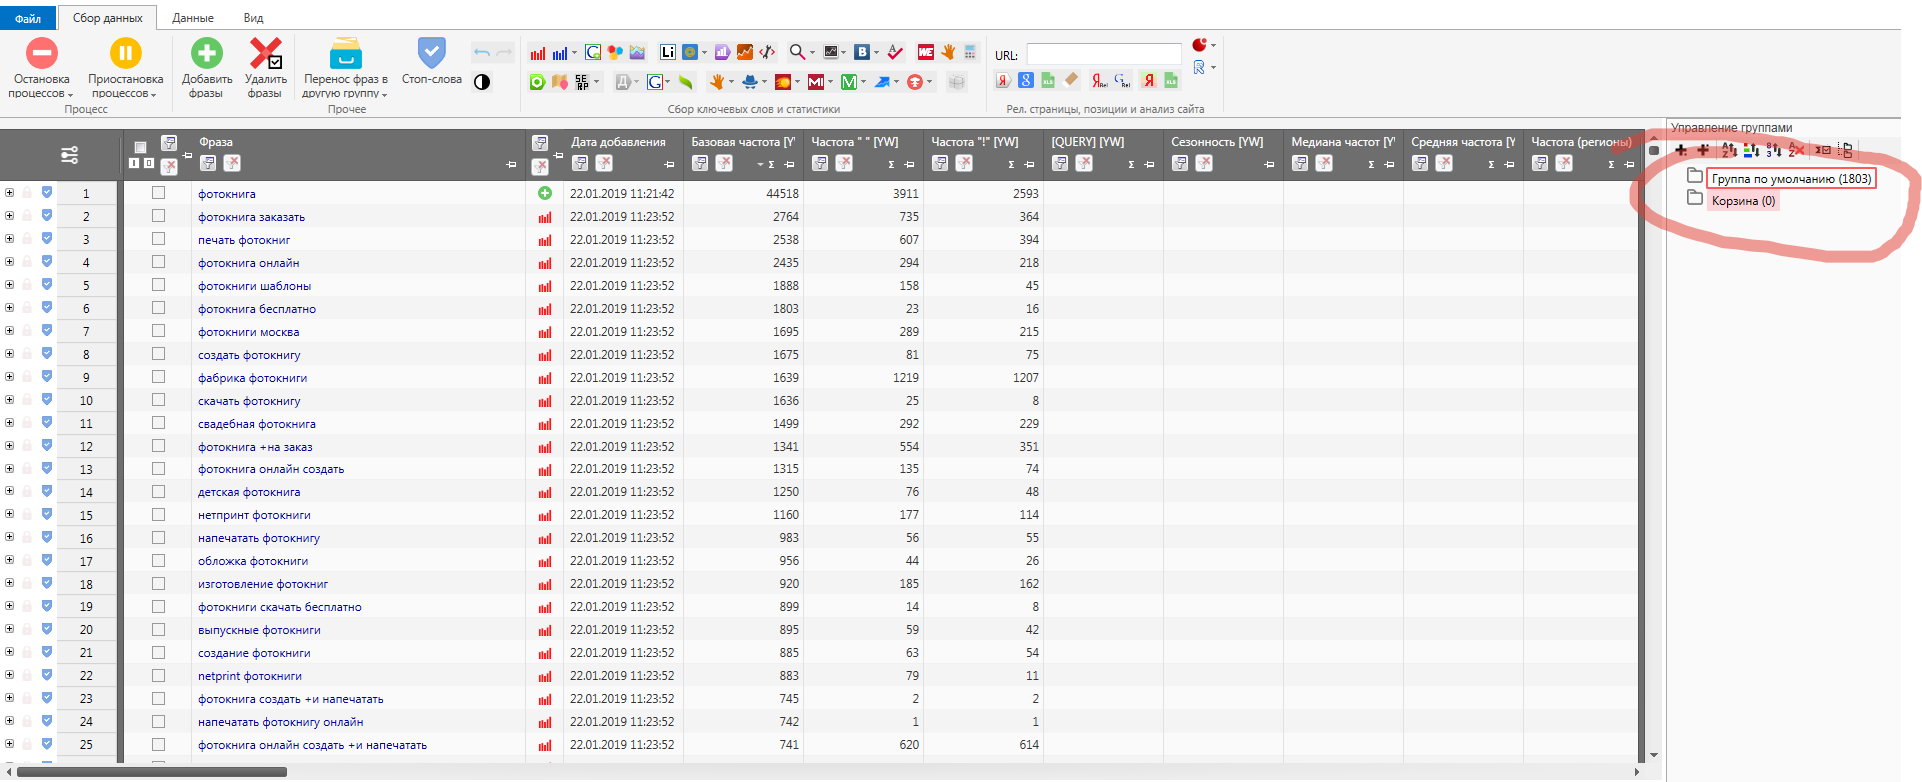Tick the checkbox for фабрика фотокниги

click(x=158, y=377)
